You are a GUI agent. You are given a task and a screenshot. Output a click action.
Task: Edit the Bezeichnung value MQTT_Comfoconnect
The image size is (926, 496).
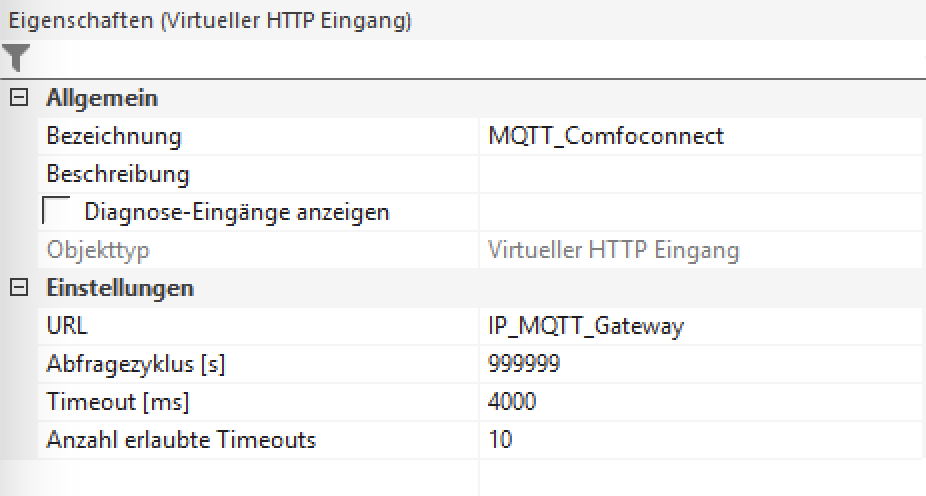[606, 136]
